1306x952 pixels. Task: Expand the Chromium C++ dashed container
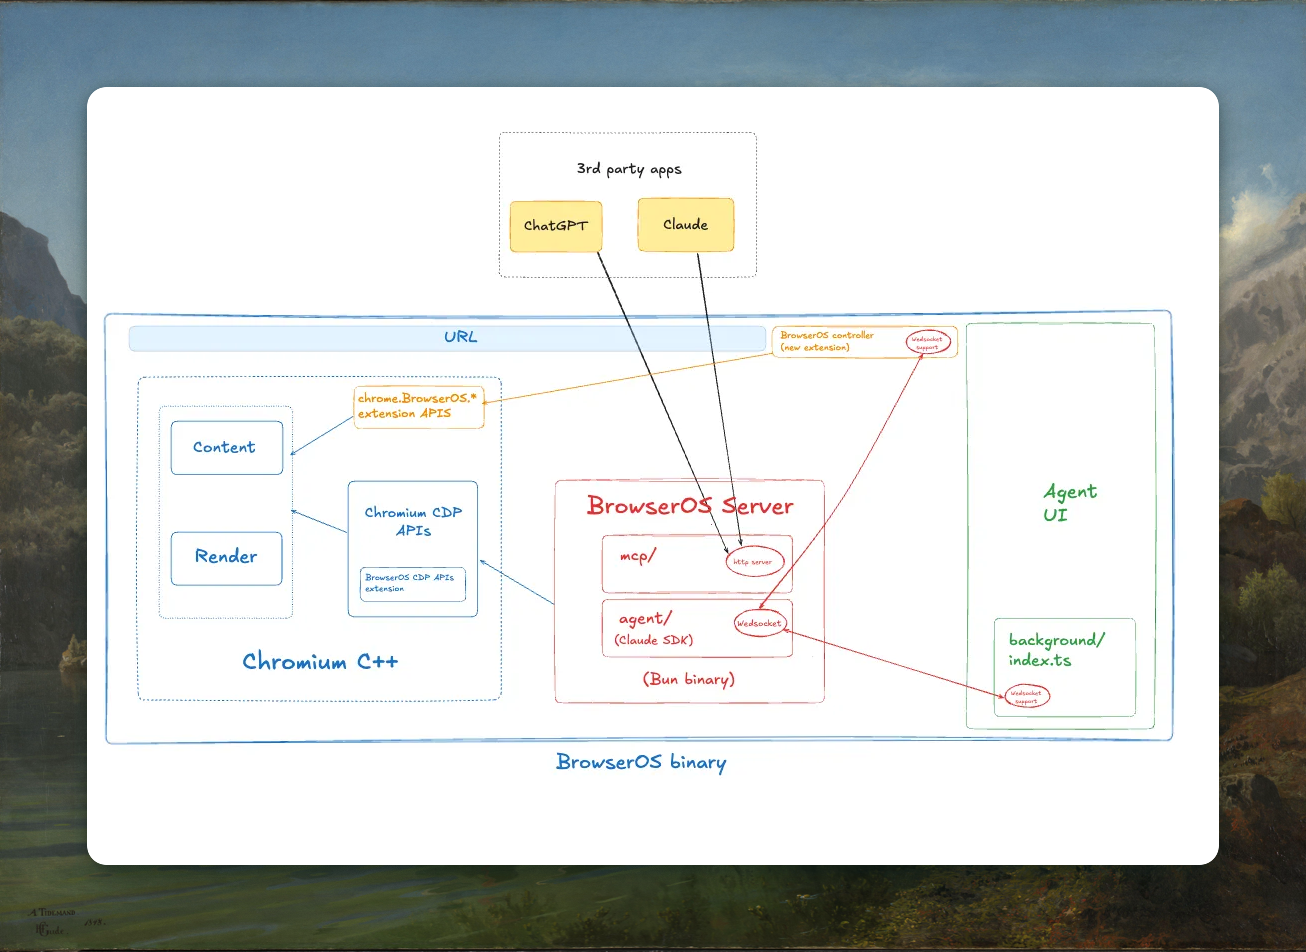point(319,661)
